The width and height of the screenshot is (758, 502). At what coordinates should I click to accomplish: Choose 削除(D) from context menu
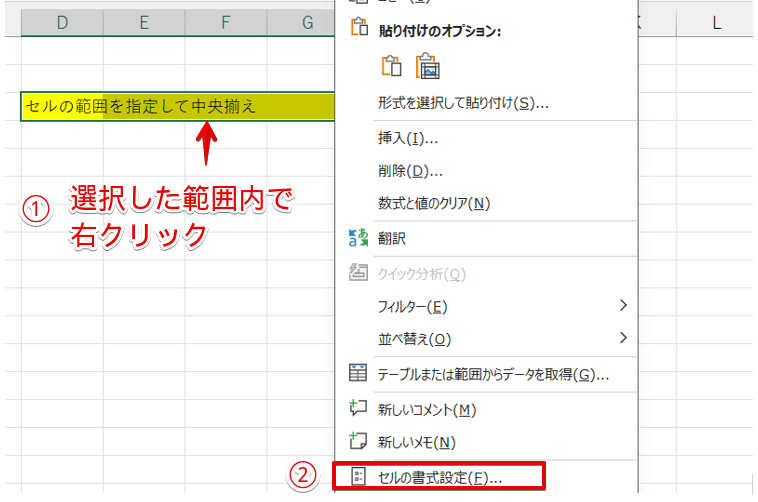410,171
